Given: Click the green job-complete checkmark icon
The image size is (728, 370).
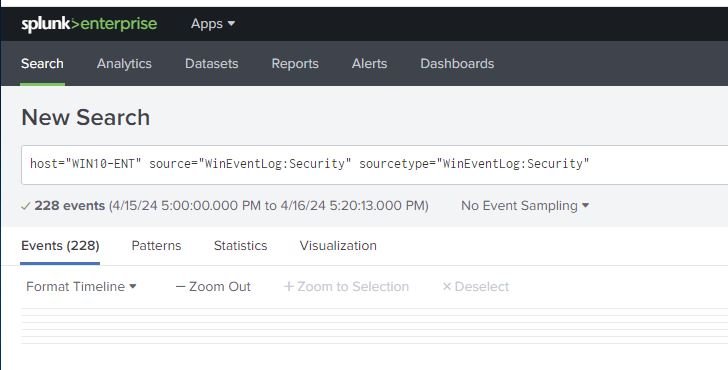Looking at the screenshot, I should pos(26,206).
